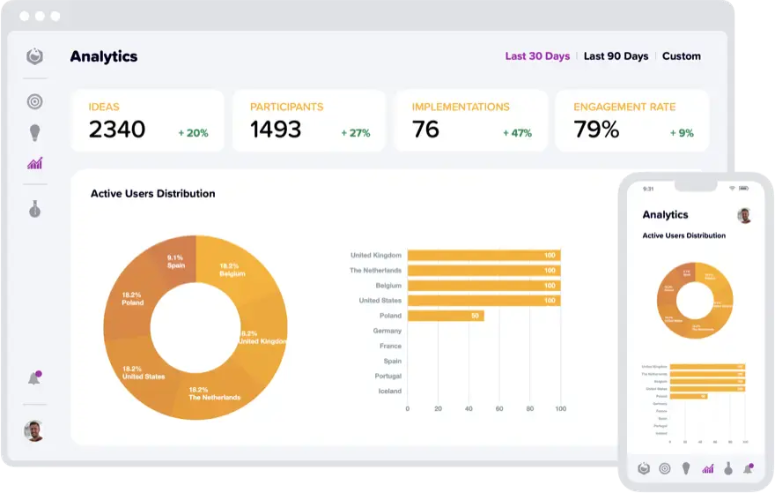Click the Belgium bar in chart
This screenshot has width=775, height=493.
pos(484,285)
